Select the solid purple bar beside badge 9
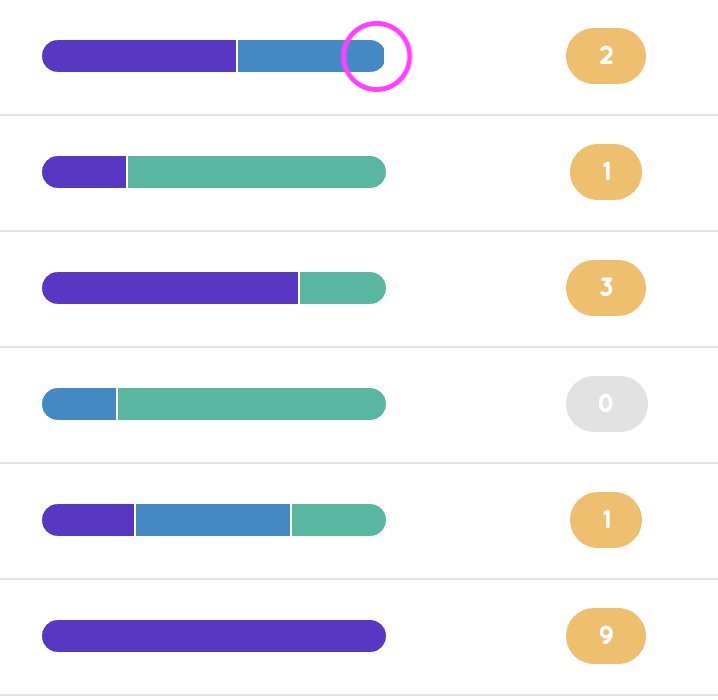The image size is (718, 700). (x=214, y=635)
